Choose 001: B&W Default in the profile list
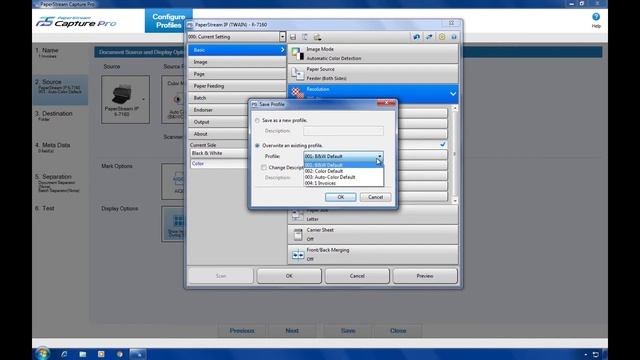The width and height of the screenshot is (640, 360). click(x=343, y=165)
